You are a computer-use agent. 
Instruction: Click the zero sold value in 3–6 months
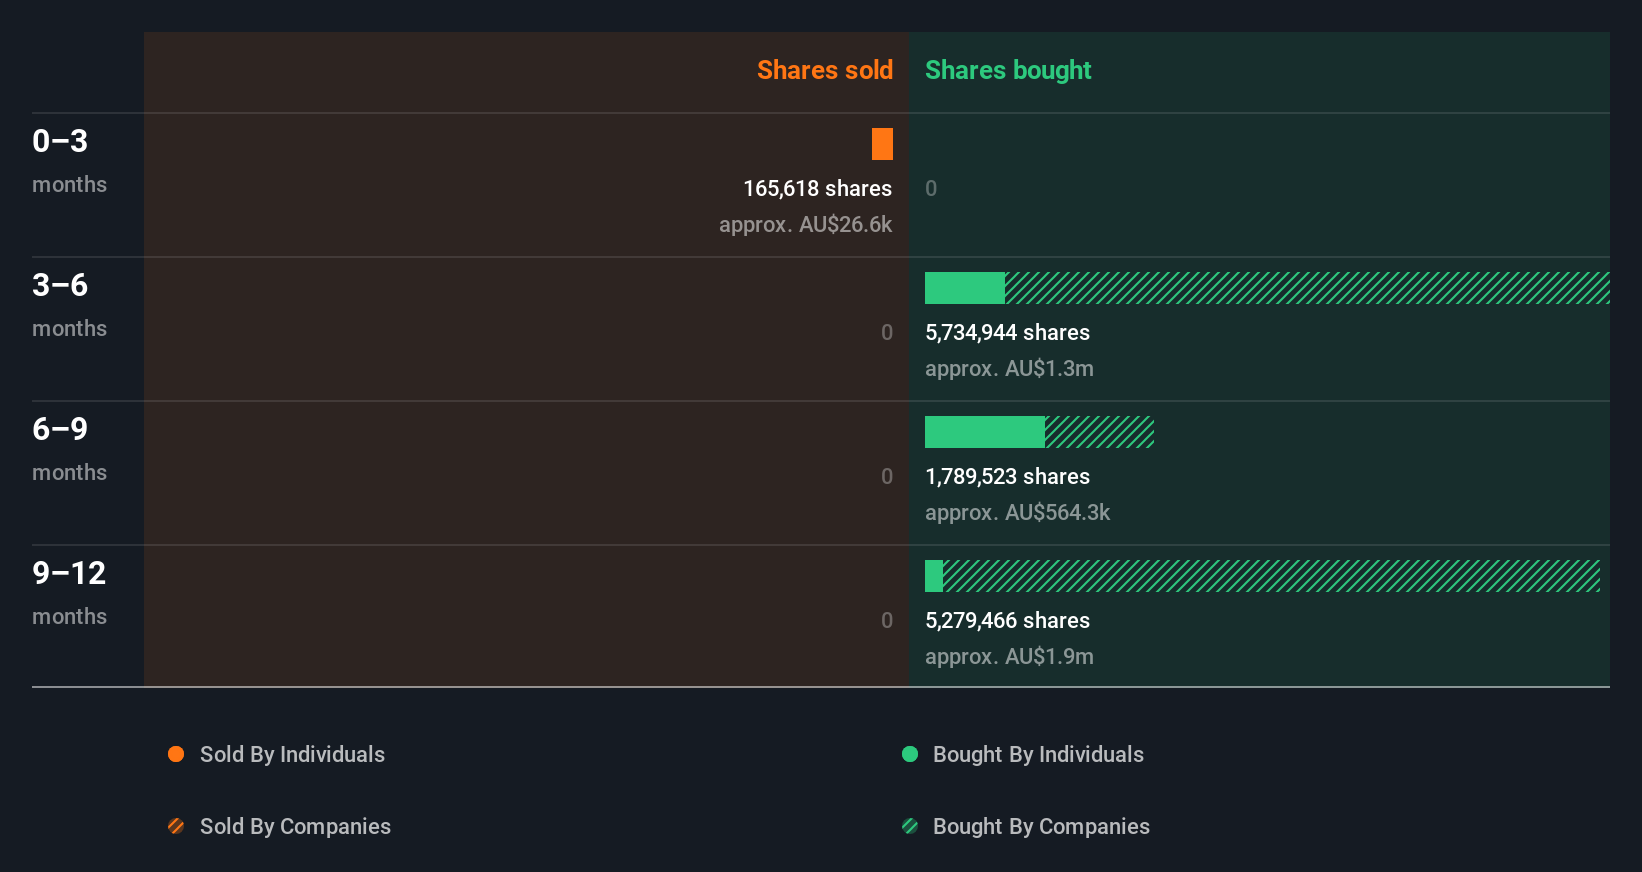coord(887,332)
